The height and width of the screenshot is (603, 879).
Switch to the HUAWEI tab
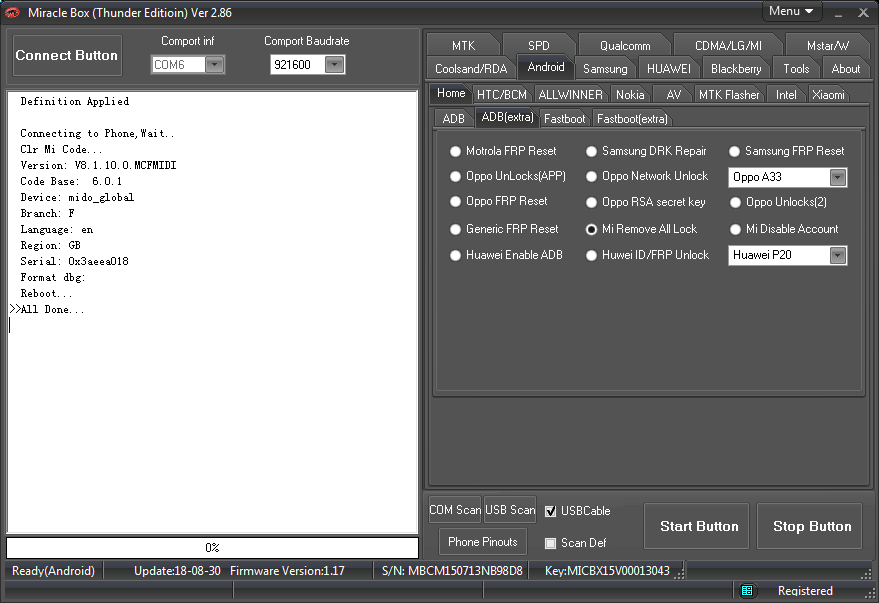tap(668, 68)
